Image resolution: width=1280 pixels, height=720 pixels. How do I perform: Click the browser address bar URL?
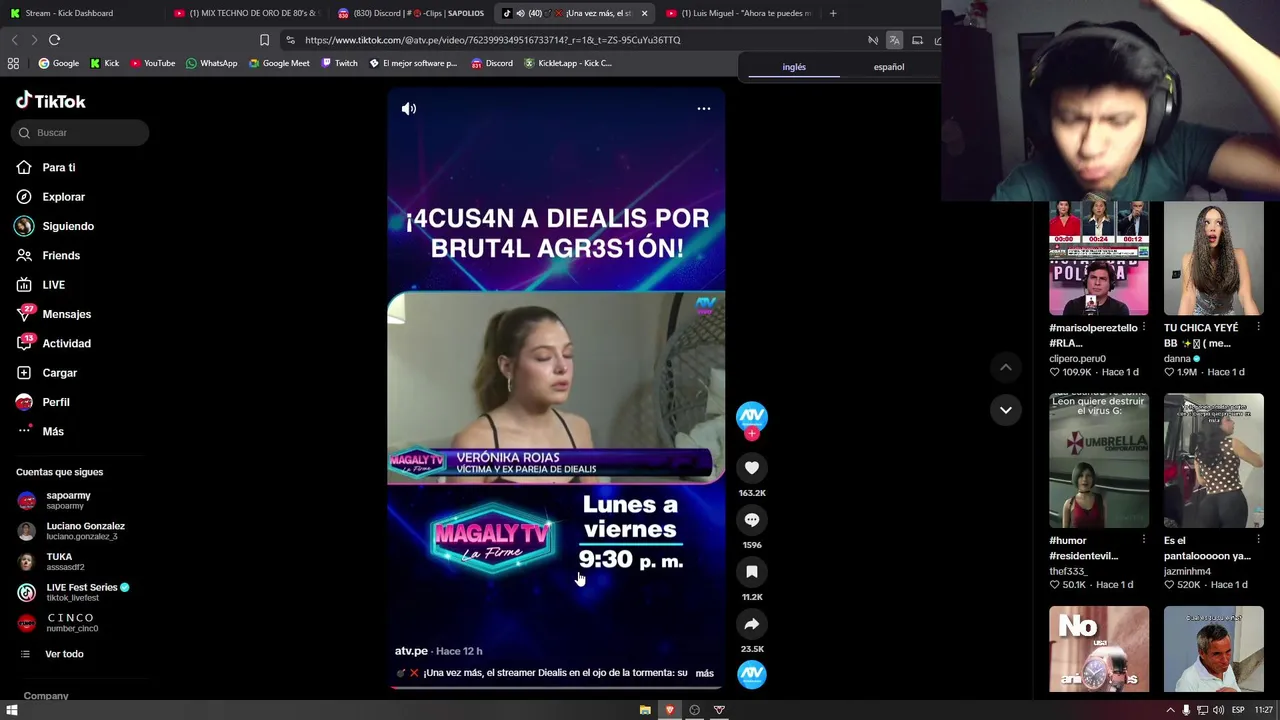click(492, 40)
